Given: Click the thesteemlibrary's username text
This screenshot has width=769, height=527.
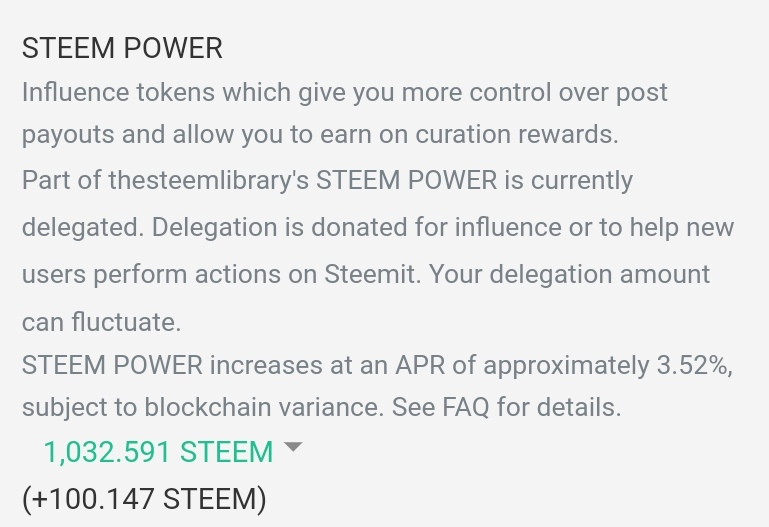Looking at the screenshot, I should pyautogui.click(x=208, y=180).
